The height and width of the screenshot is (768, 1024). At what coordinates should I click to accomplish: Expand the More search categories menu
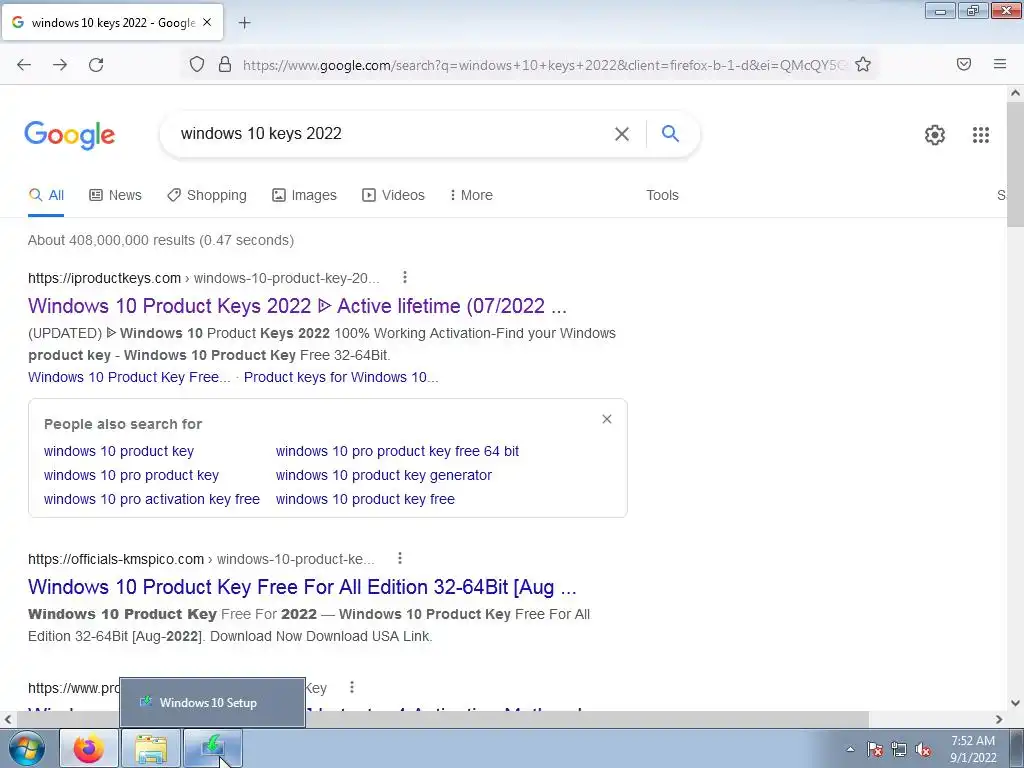pyautogui.click(x=471, y=195)
